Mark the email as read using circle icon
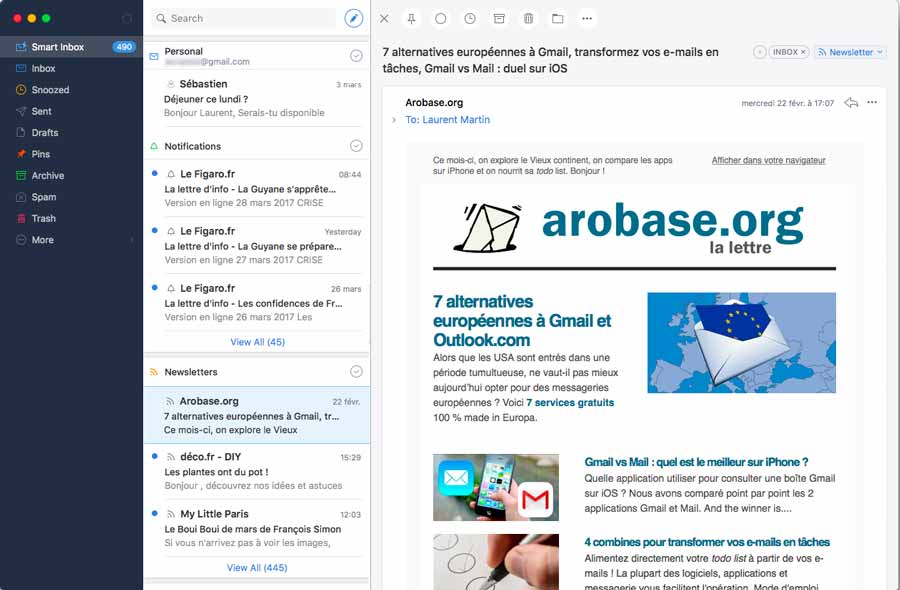 [x=440, y=18]
